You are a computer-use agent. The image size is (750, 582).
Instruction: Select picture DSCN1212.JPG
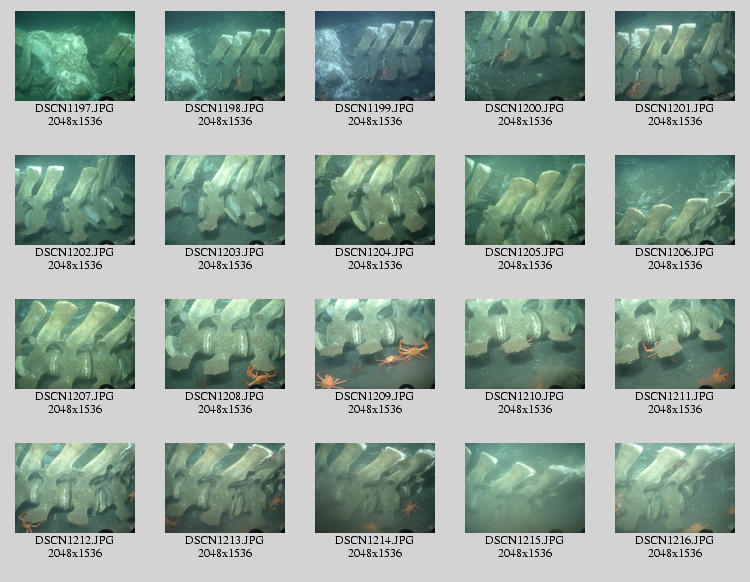pyautogui.click(x=75, y=488)
